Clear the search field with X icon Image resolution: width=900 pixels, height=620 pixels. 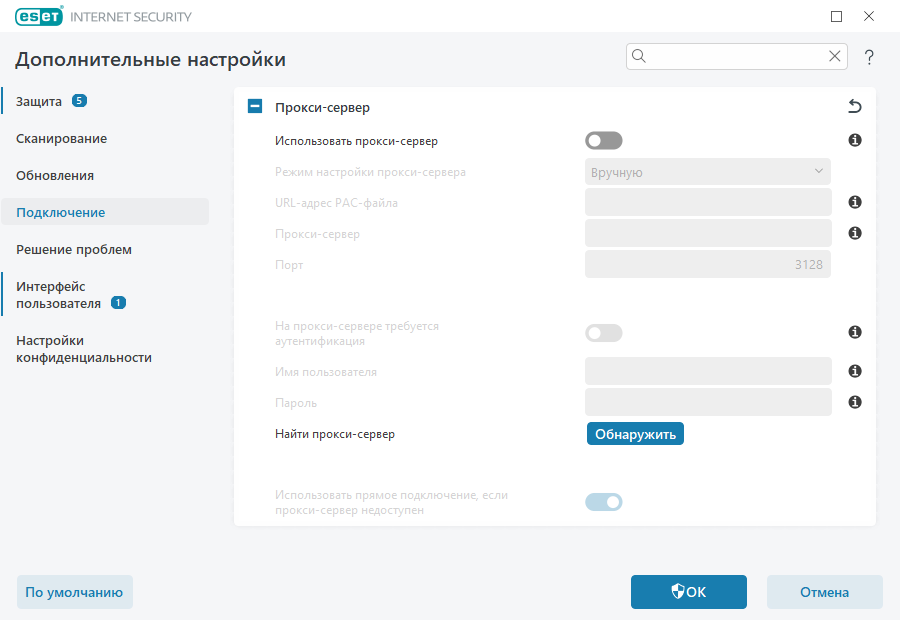coord(835,56)
